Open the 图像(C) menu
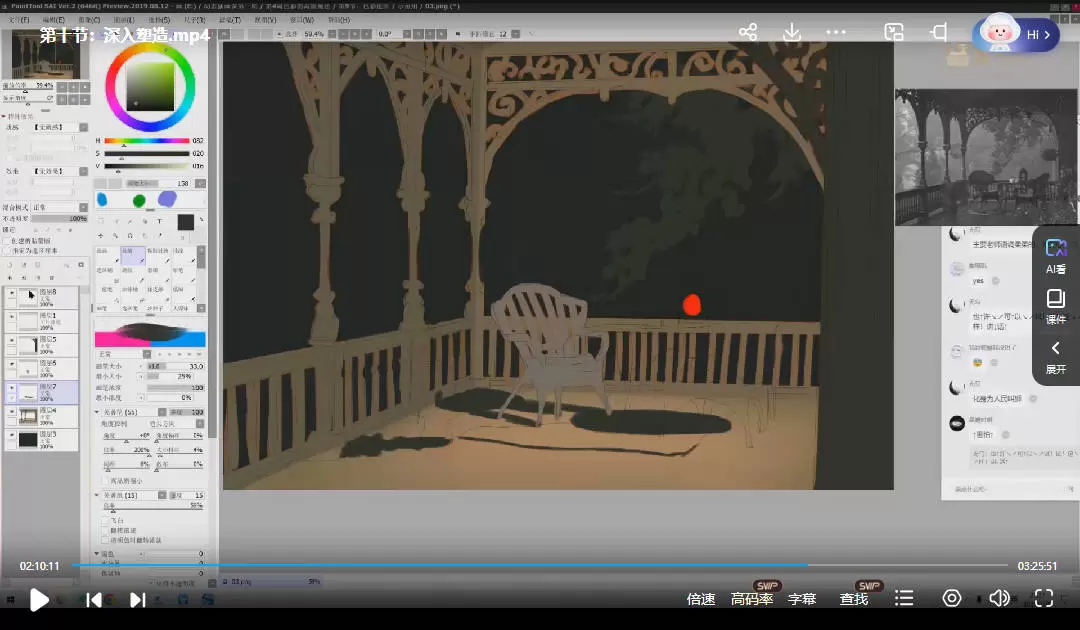The width and height of the screenshot is (1080, 630). click(x=89, y=20)
